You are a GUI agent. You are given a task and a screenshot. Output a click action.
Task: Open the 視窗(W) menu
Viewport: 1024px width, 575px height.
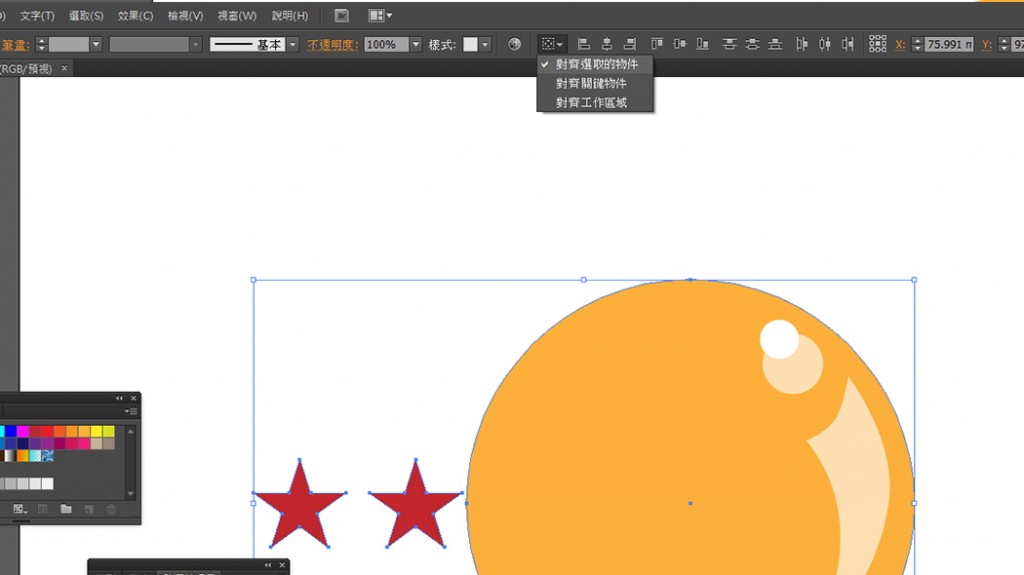(236, 15)
